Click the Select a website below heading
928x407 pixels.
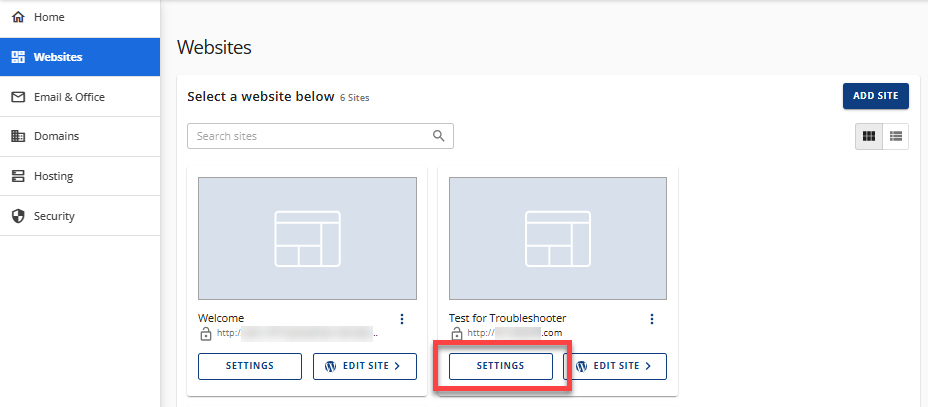pyautogui.click(x=261, y=97)
